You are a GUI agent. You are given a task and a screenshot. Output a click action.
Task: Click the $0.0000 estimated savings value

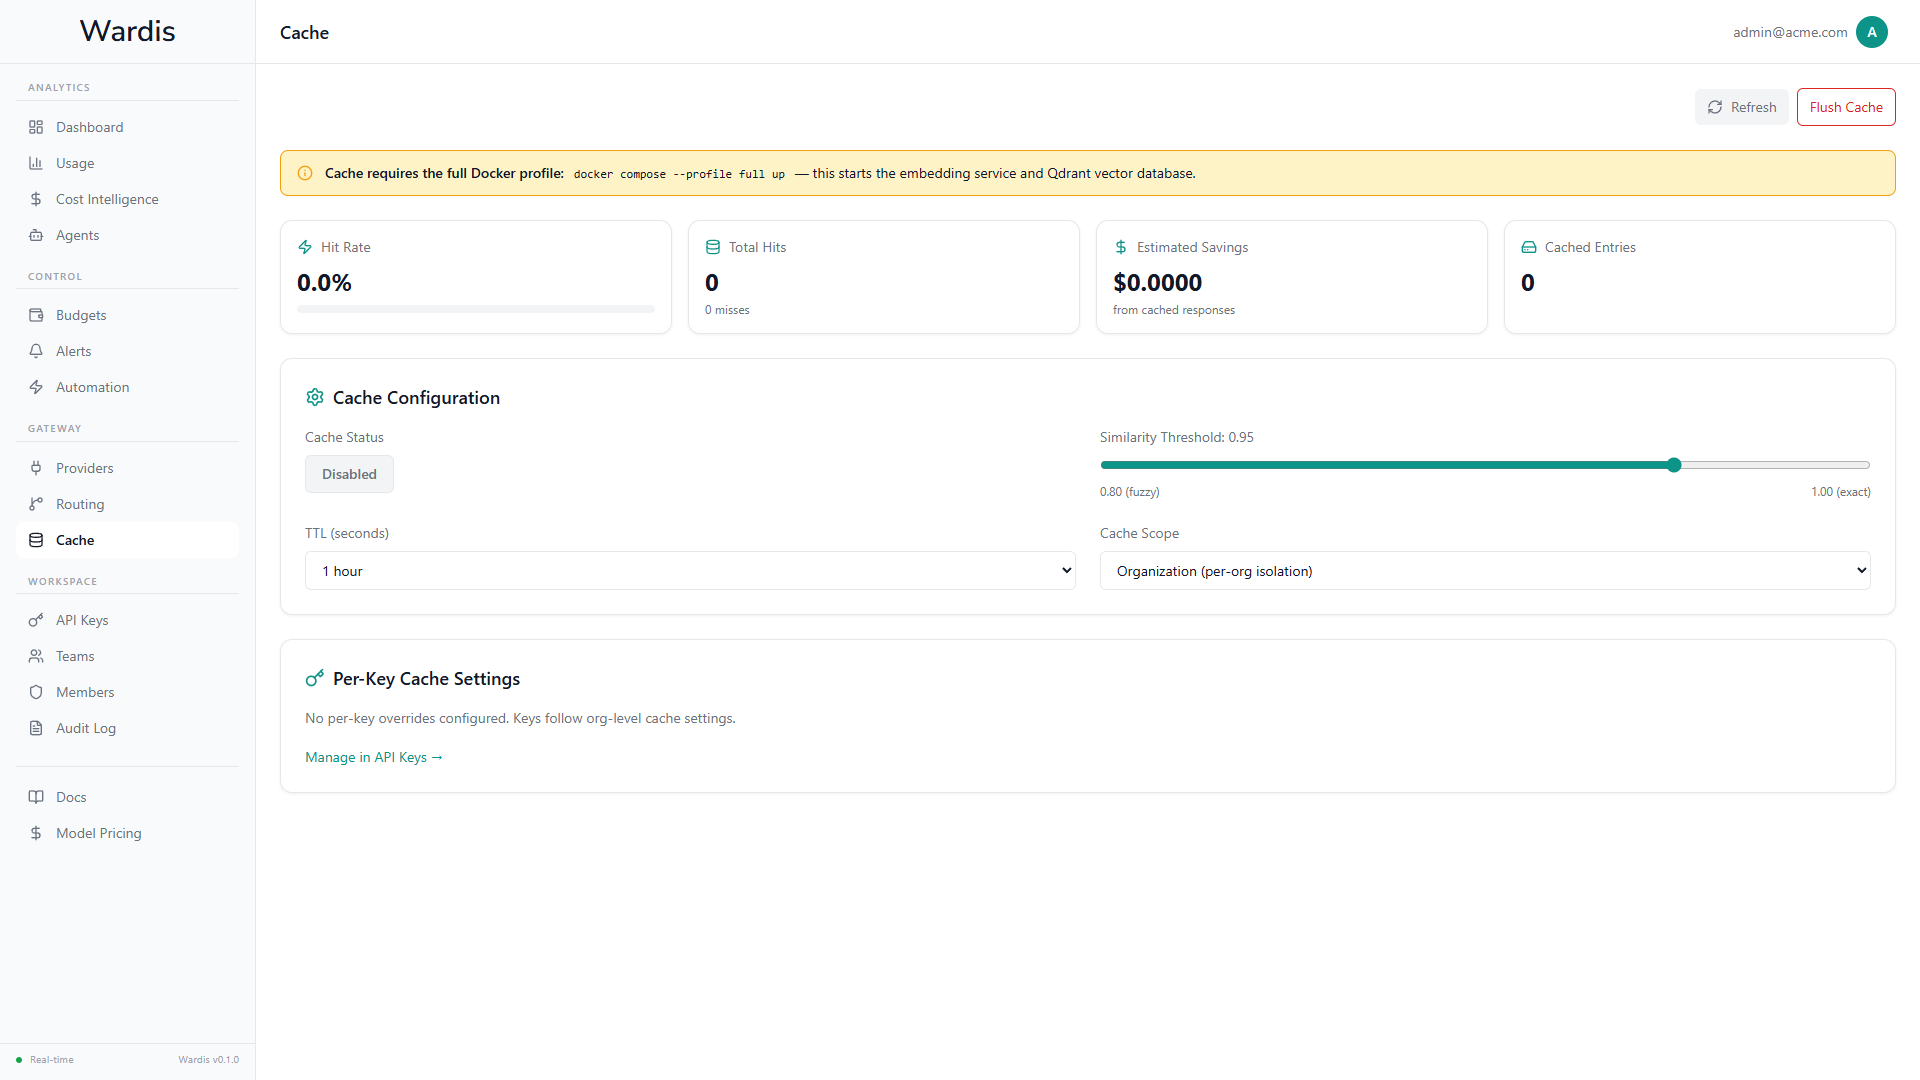[1157, 283]
